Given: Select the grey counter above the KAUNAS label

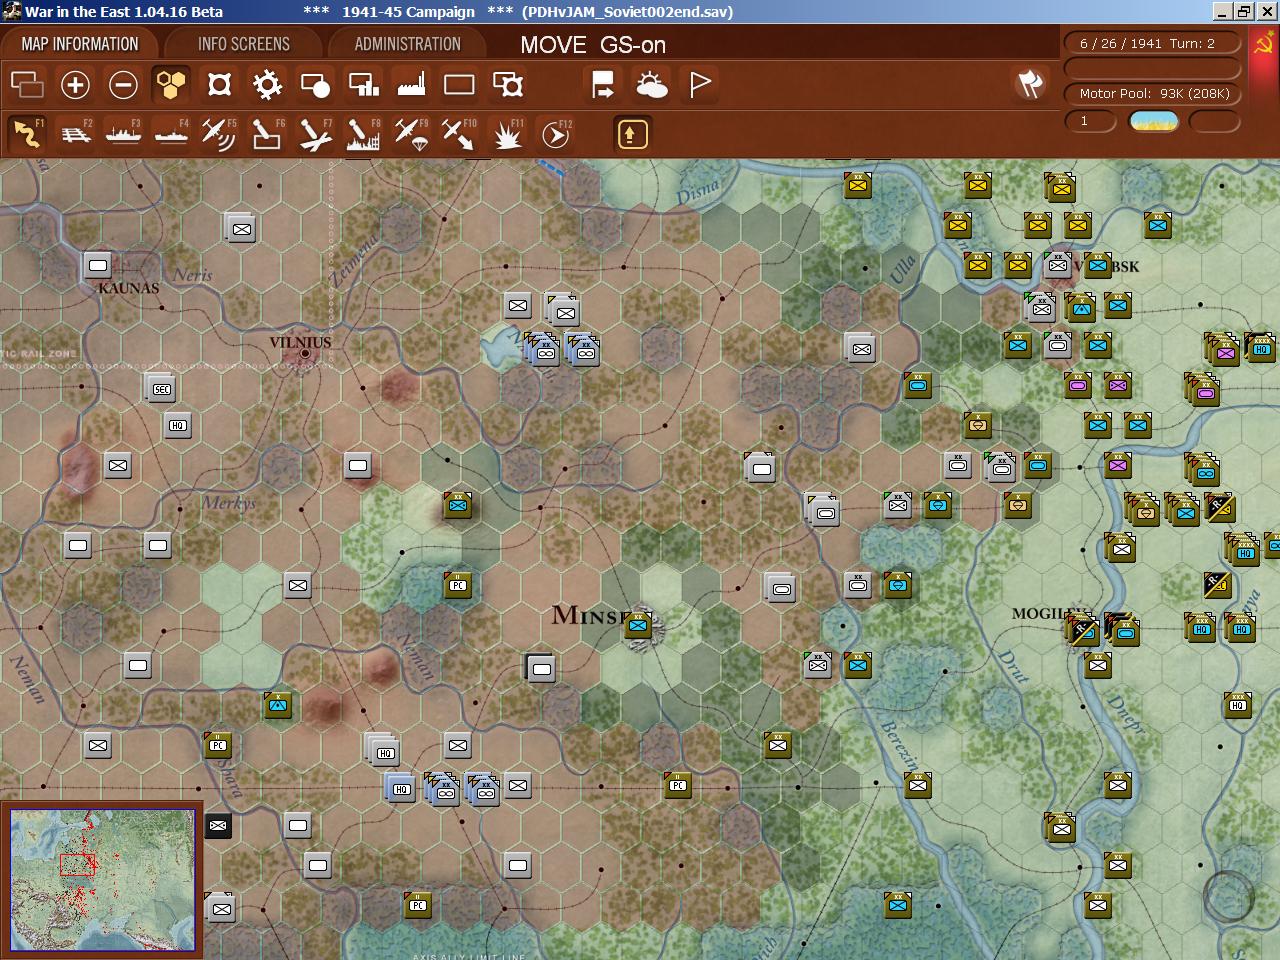Looking at the screenshot, I should click(x=98, y=265).
